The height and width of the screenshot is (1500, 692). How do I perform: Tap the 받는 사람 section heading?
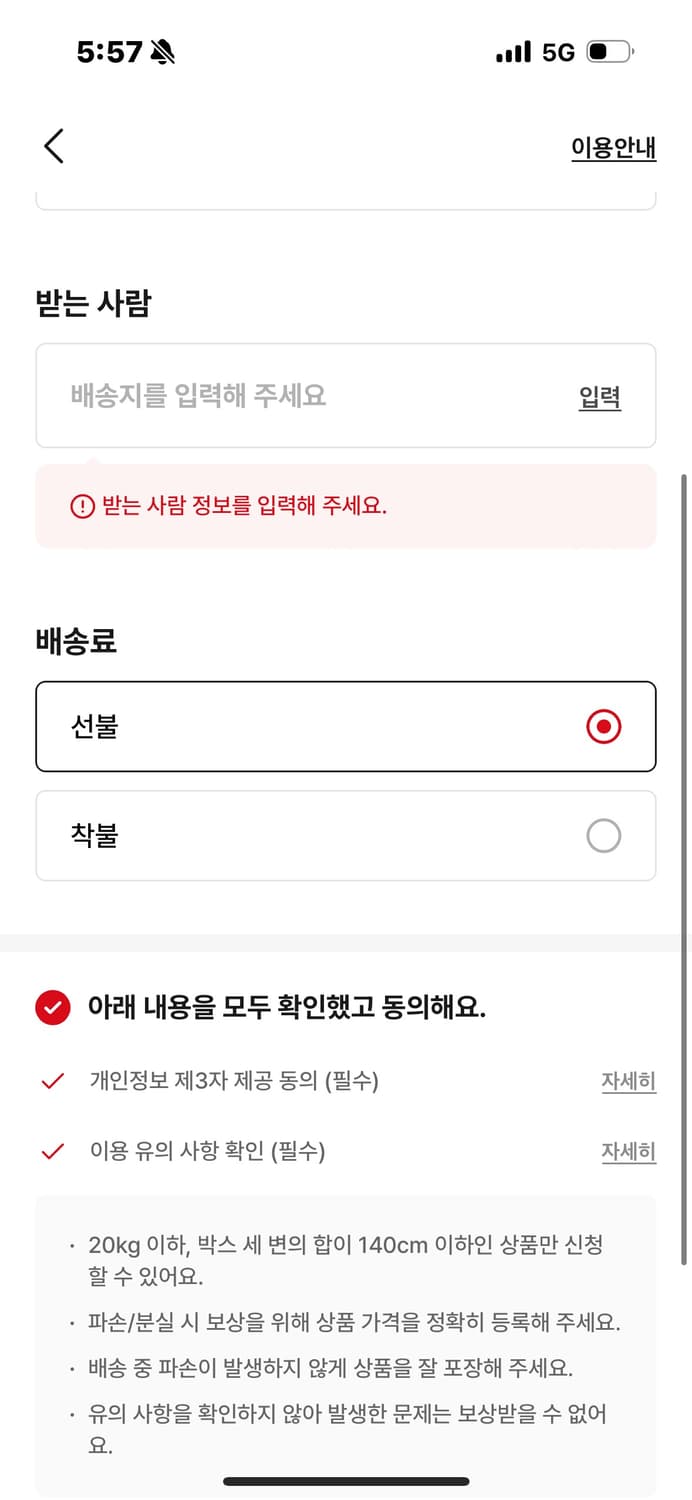tap(91, 302)
